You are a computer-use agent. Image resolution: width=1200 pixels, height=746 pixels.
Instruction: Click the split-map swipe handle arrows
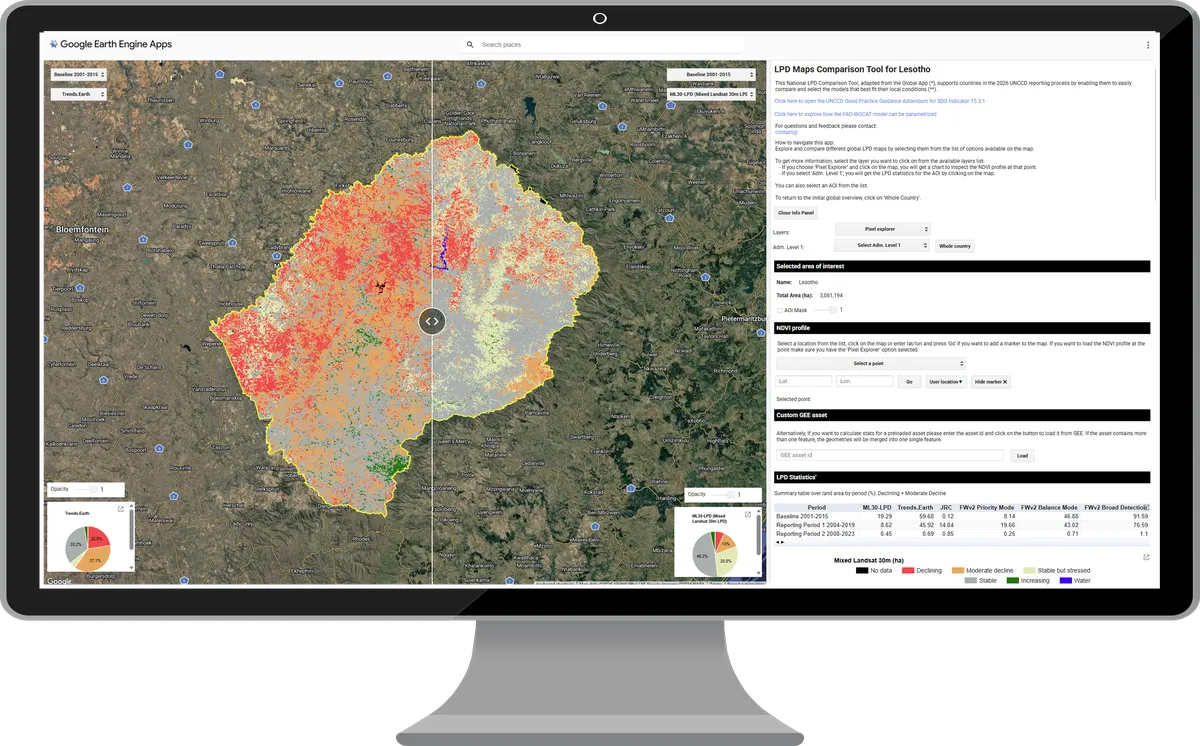(x=432, y=321)
